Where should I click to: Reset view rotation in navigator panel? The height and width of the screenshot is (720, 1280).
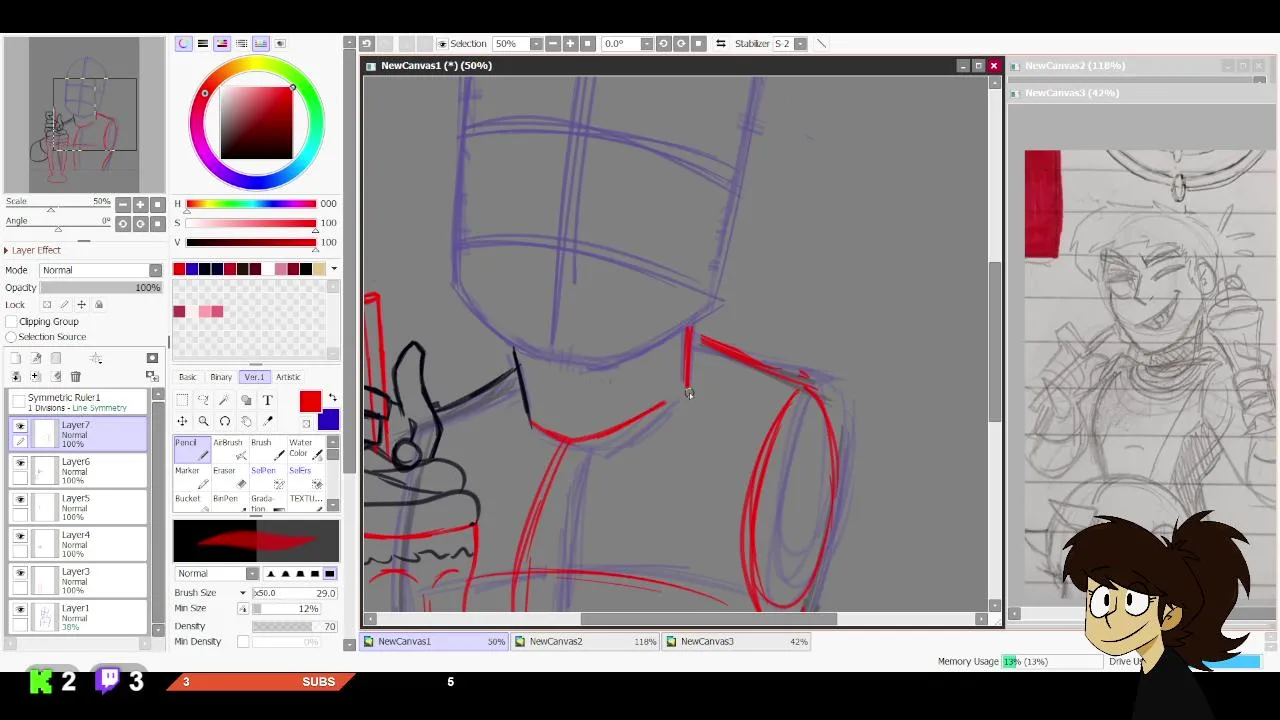(158, 224)
